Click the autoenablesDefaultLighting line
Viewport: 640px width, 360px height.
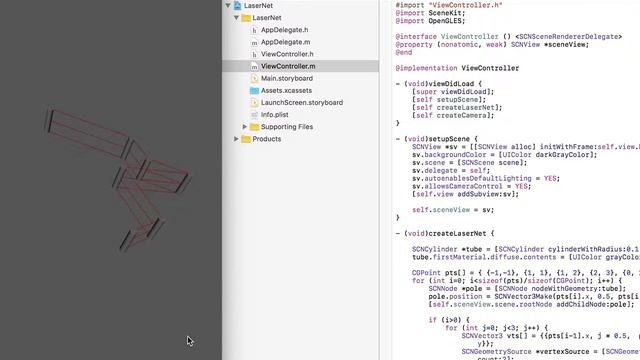pyautogui.click(x=486, y=178)
